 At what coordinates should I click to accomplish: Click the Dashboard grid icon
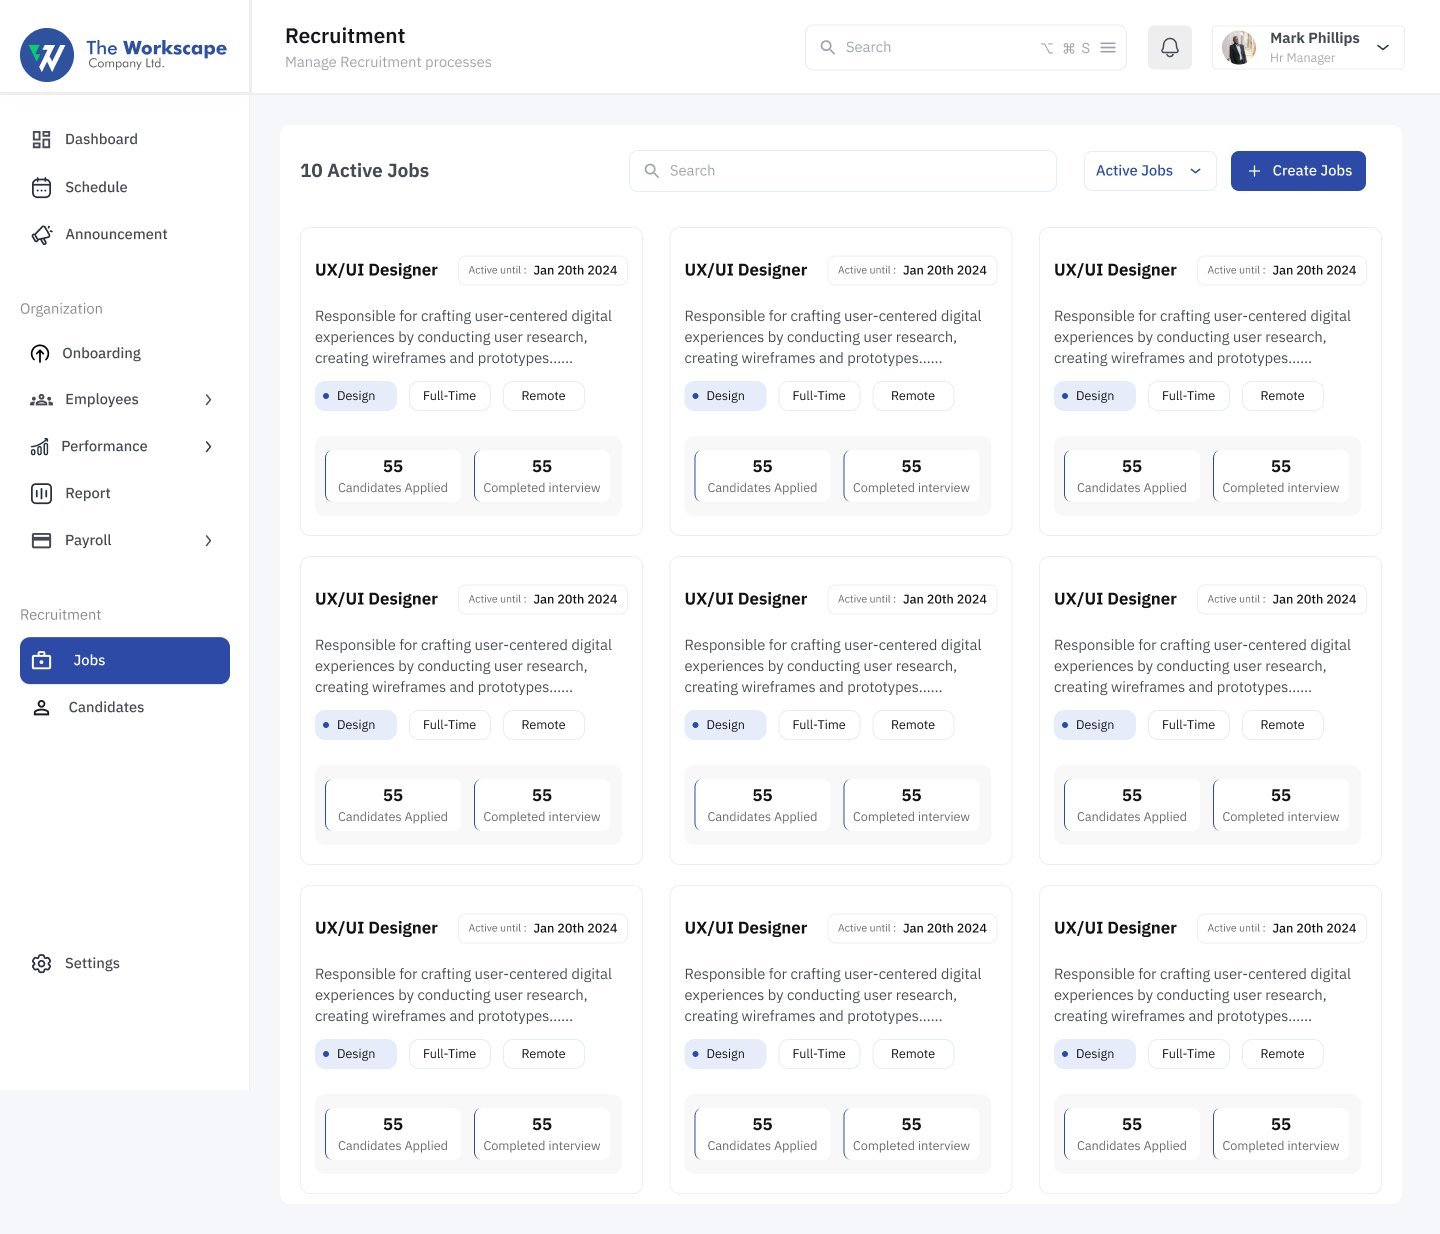(x=41, y=139)
